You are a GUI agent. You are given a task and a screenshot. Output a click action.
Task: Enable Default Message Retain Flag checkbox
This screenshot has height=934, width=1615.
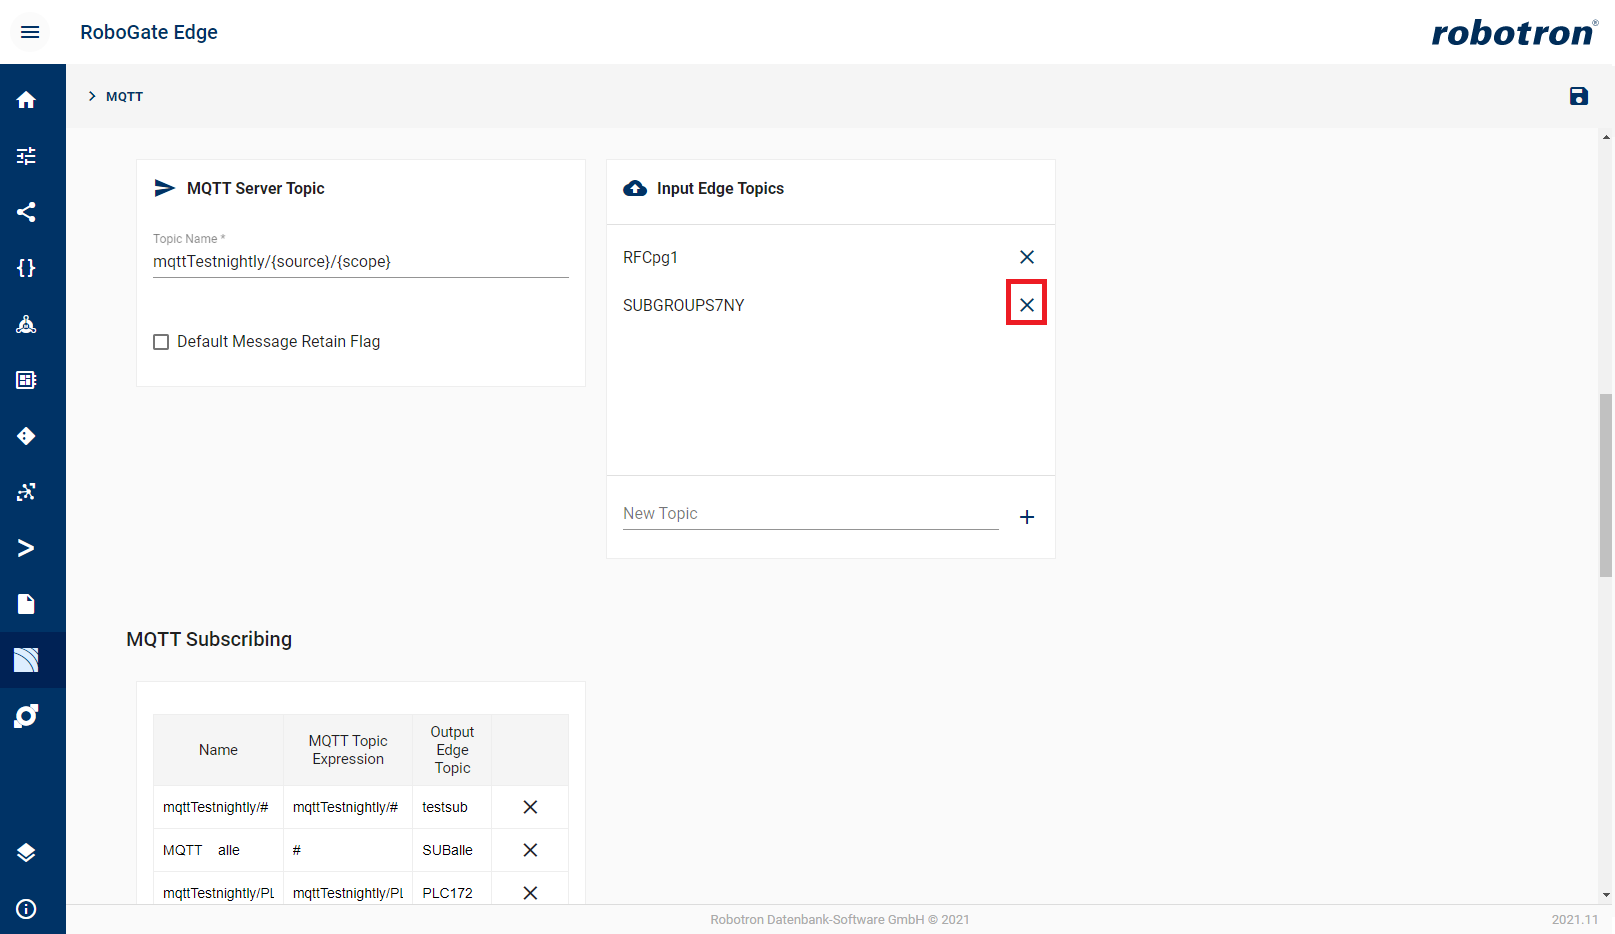[161, 342]
